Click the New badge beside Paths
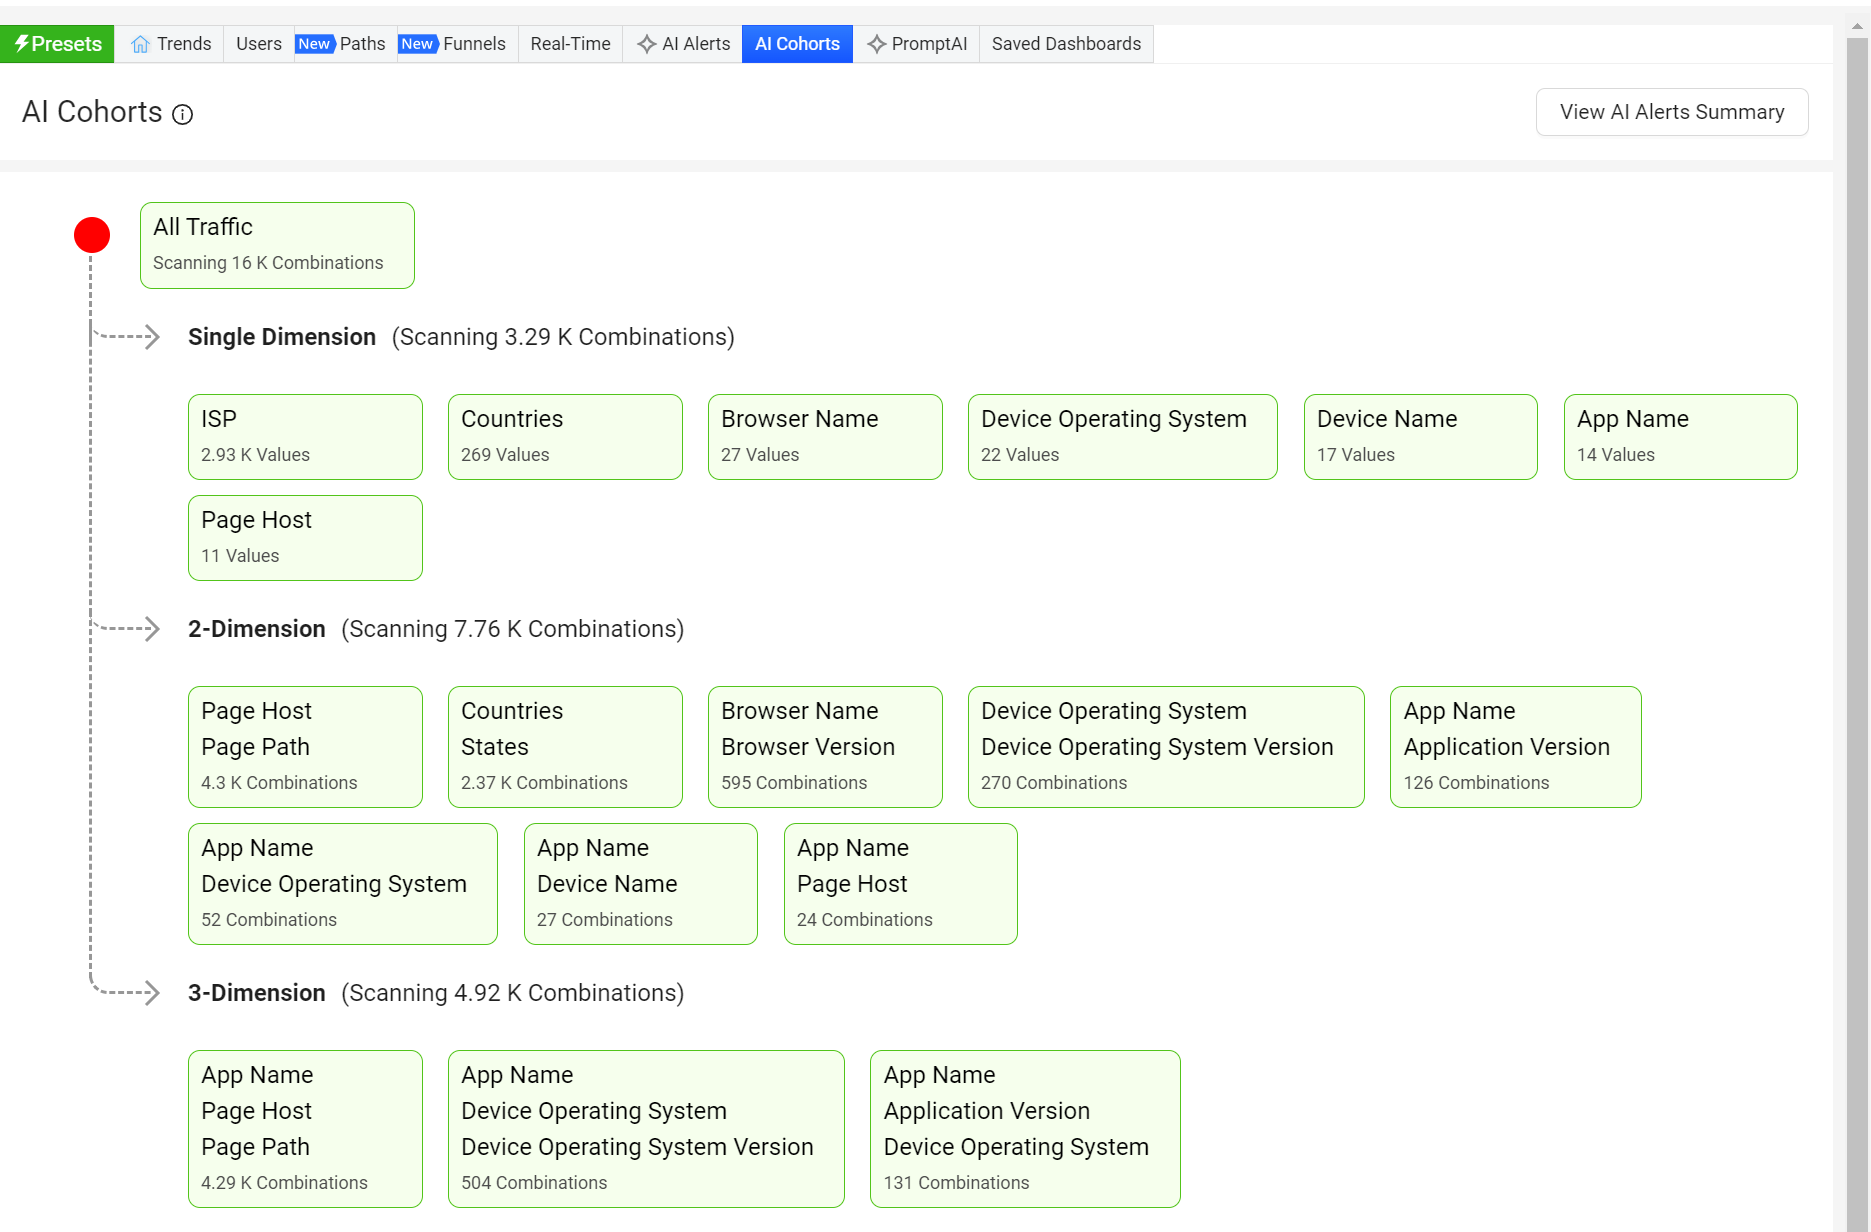This screenshot has width=1871, height=1232. [x=314, y=44]
